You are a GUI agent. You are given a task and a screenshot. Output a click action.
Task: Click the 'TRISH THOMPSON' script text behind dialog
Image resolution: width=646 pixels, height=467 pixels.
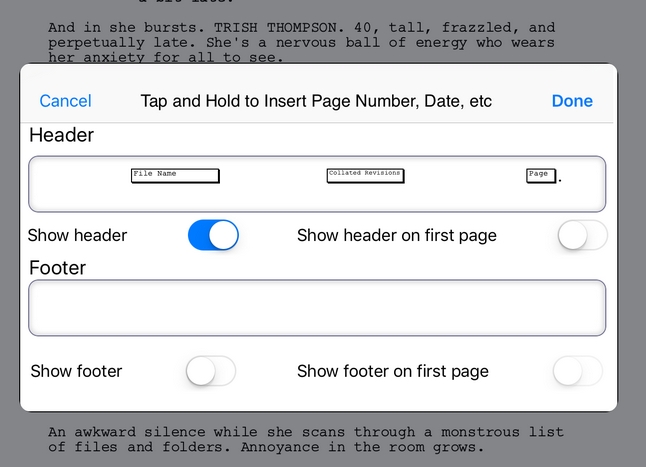pyautogui.click(x=279, y=28)
